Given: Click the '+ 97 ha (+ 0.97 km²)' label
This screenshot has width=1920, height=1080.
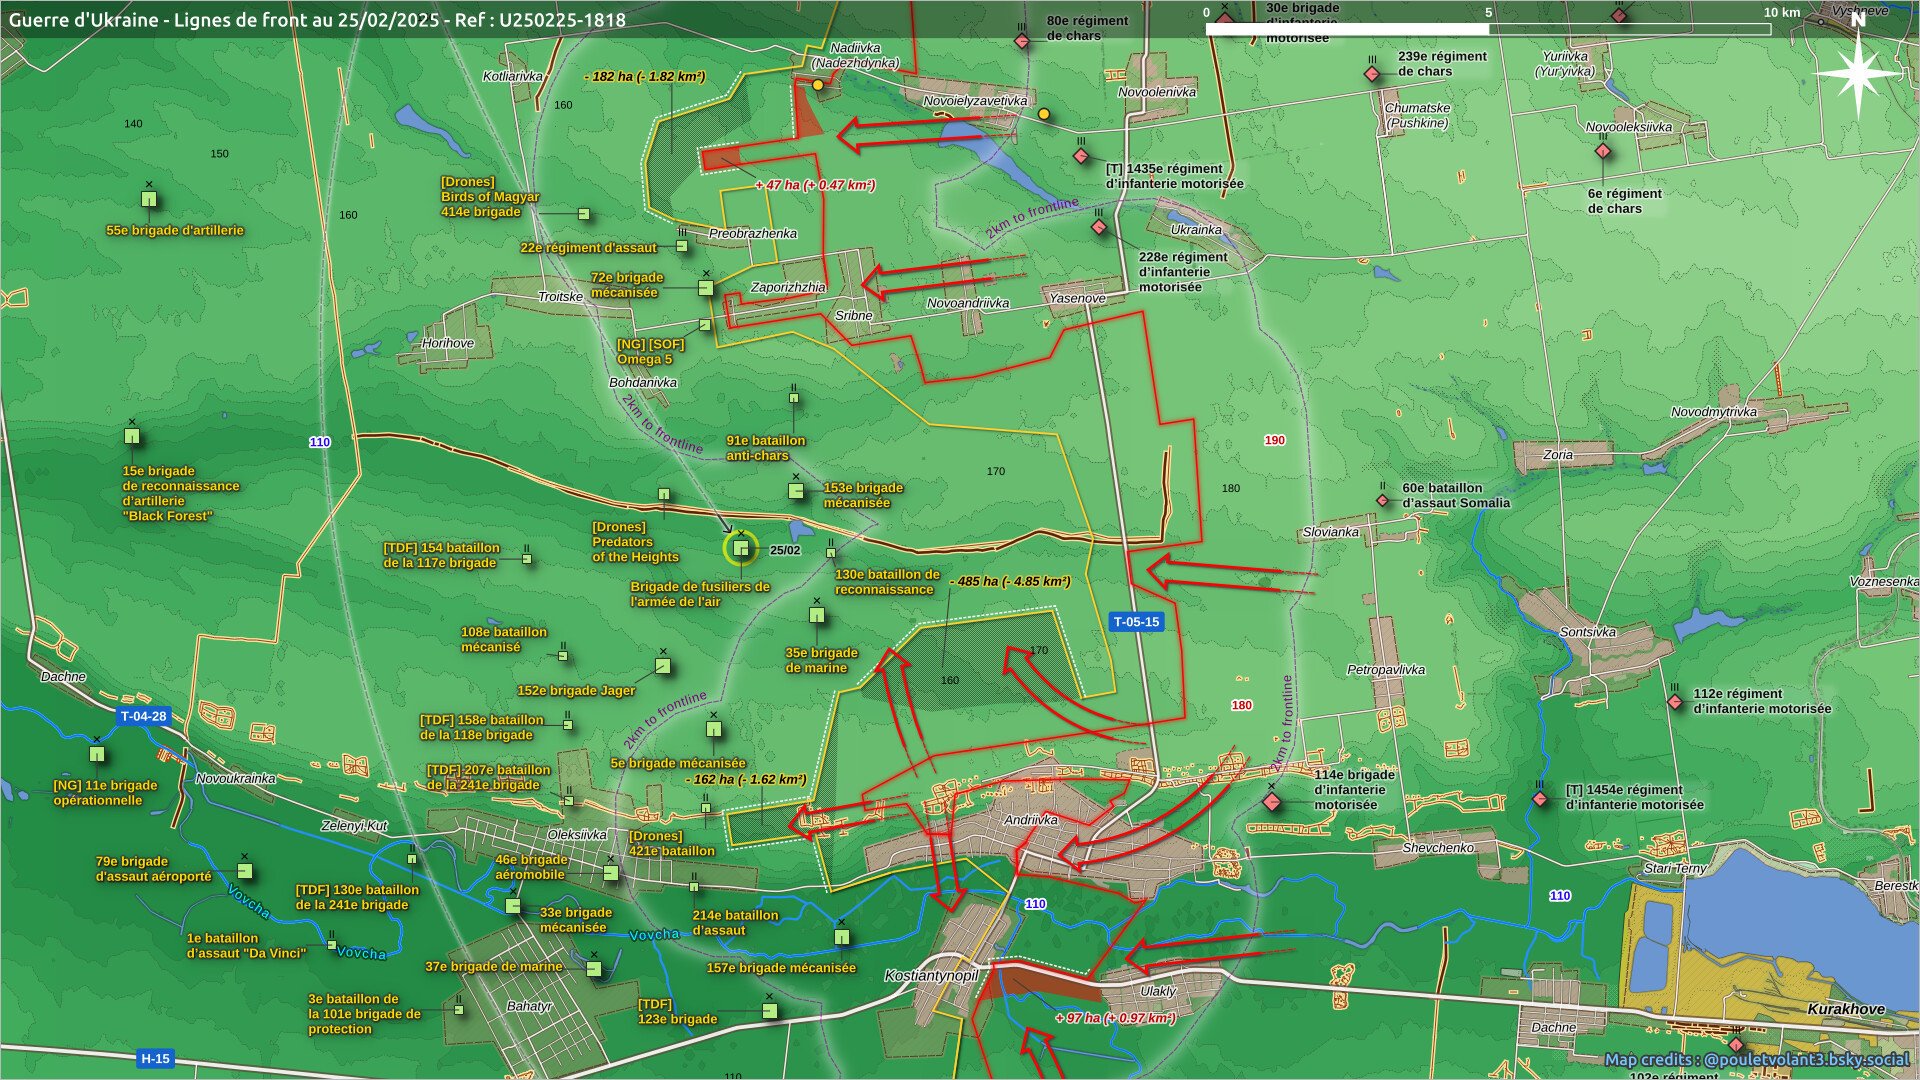Looking at the screenshot, I should point(1115,1018).
